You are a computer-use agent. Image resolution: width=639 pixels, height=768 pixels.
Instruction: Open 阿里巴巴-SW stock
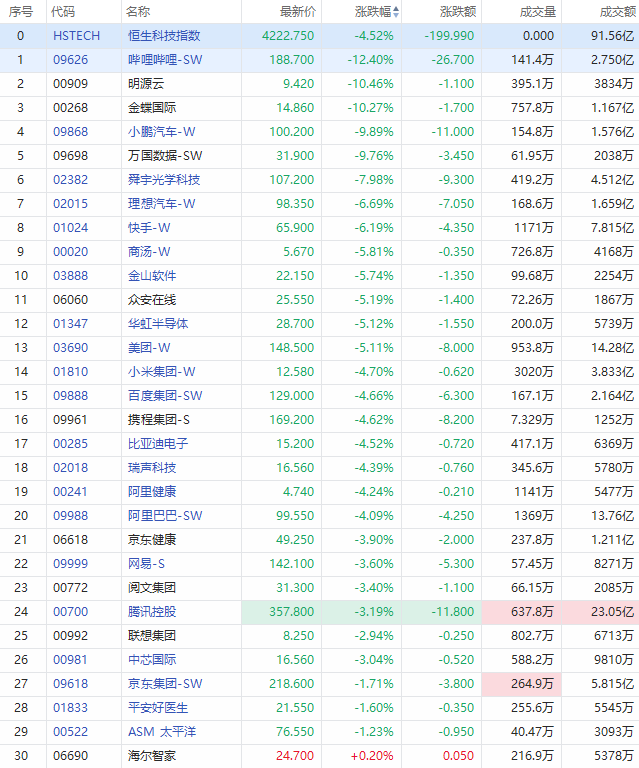(x=165, y=516)
